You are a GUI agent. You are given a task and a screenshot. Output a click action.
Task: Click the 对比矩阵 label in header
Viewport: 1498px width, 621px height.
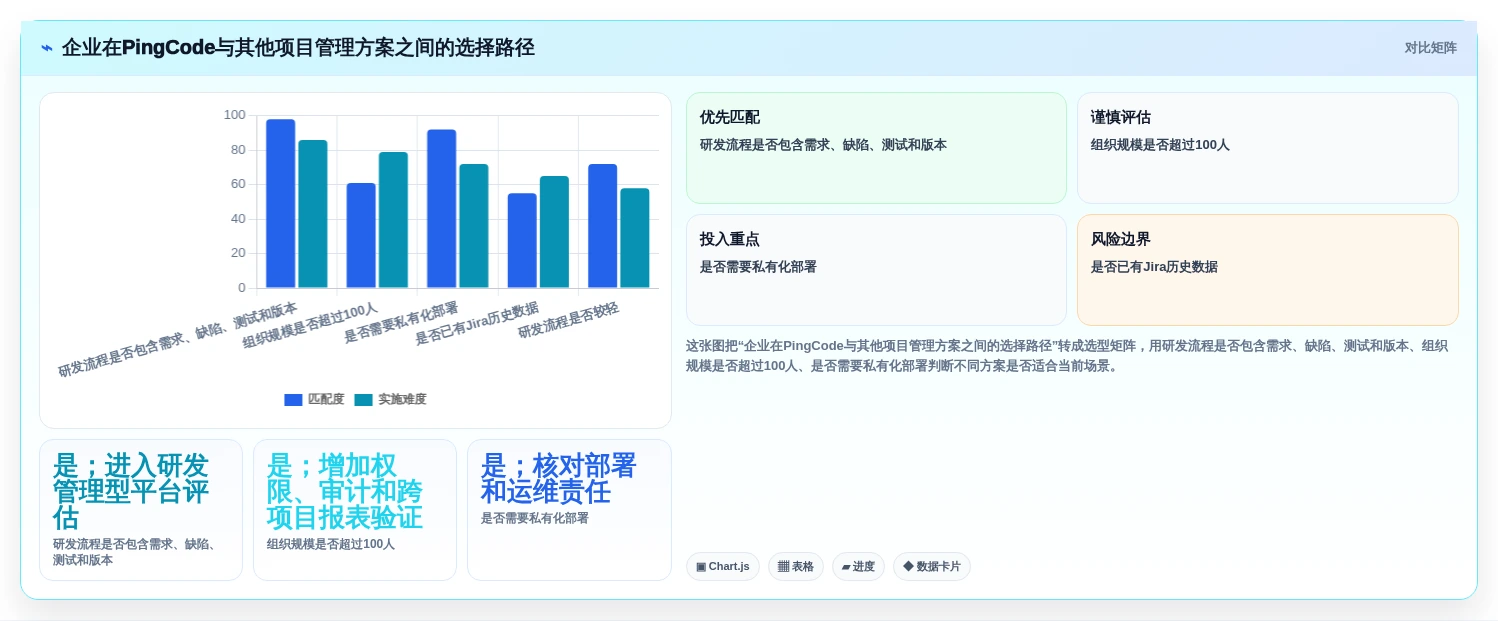pyautogui.click(x=1431, y=48)
